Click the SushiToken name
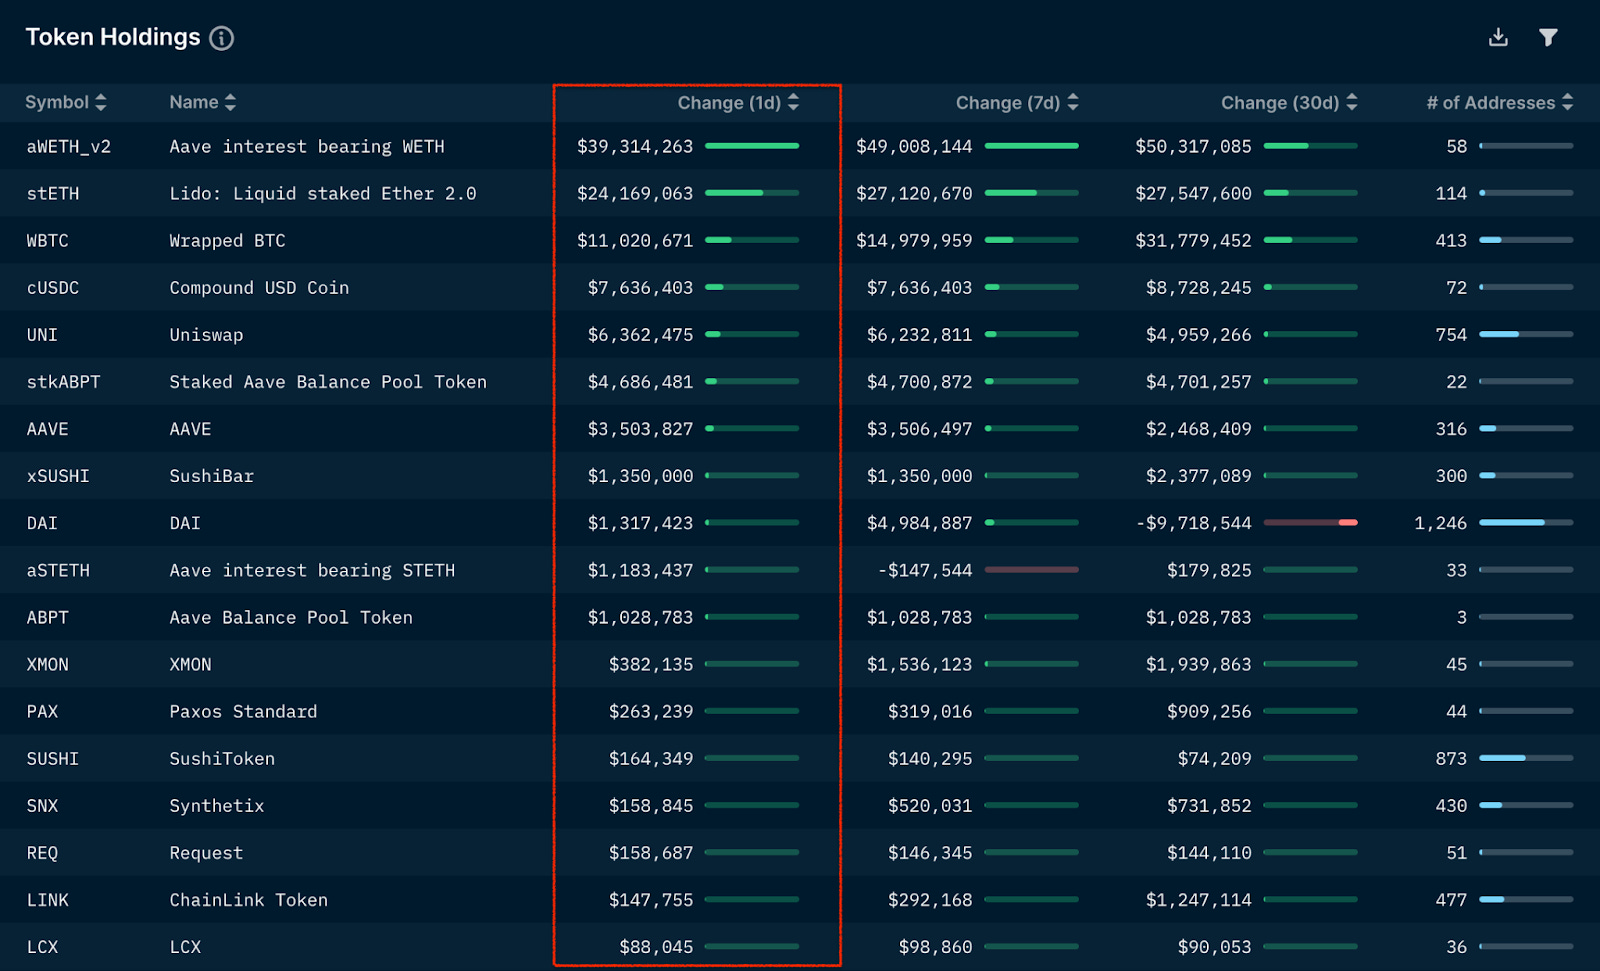This screenshot has width=1600, height=971. [x=222, y=758]
